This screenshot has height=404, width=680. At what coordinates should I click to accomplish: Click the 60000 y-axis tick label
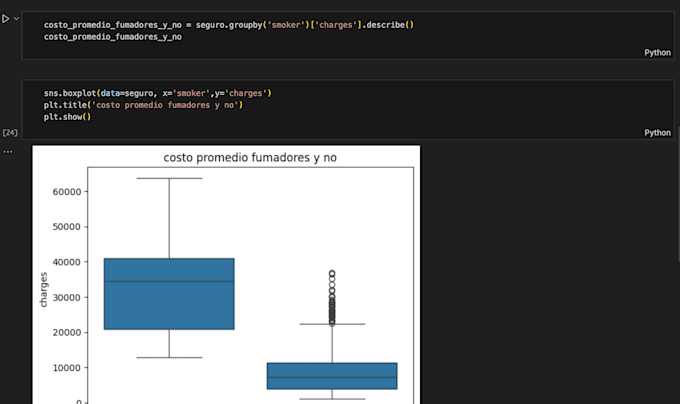coord(67,192)
